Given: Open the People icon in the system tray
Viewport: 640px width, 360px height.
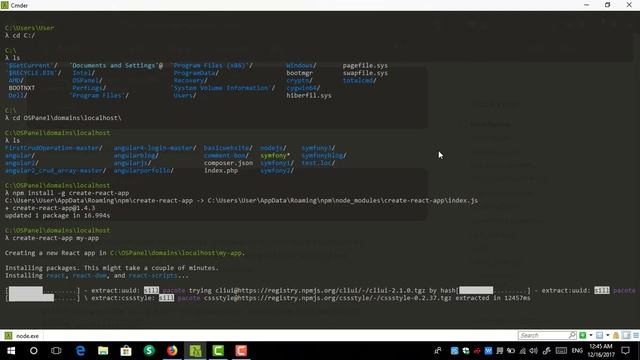Looking at the screenshot, I should tap(438, 351).
